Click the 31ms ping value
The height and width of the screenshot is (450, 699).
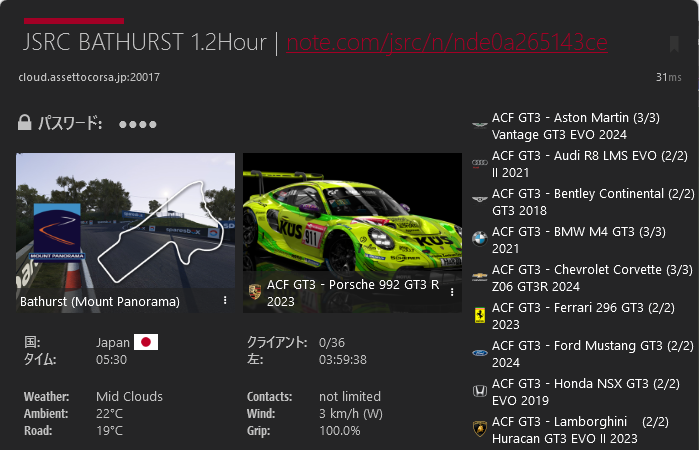[x=668, y=77]
